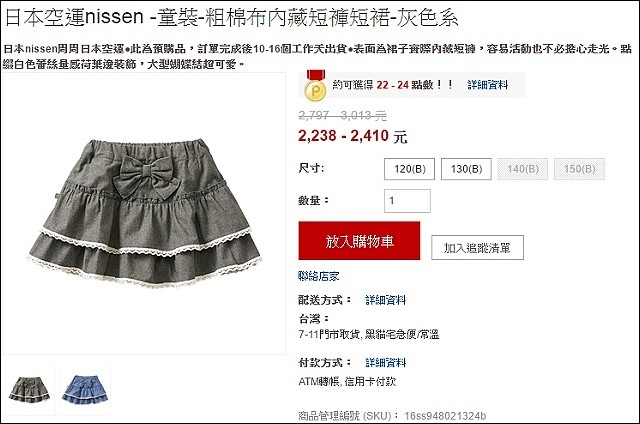
Task: Select size 130(B)
Action: 466,169
